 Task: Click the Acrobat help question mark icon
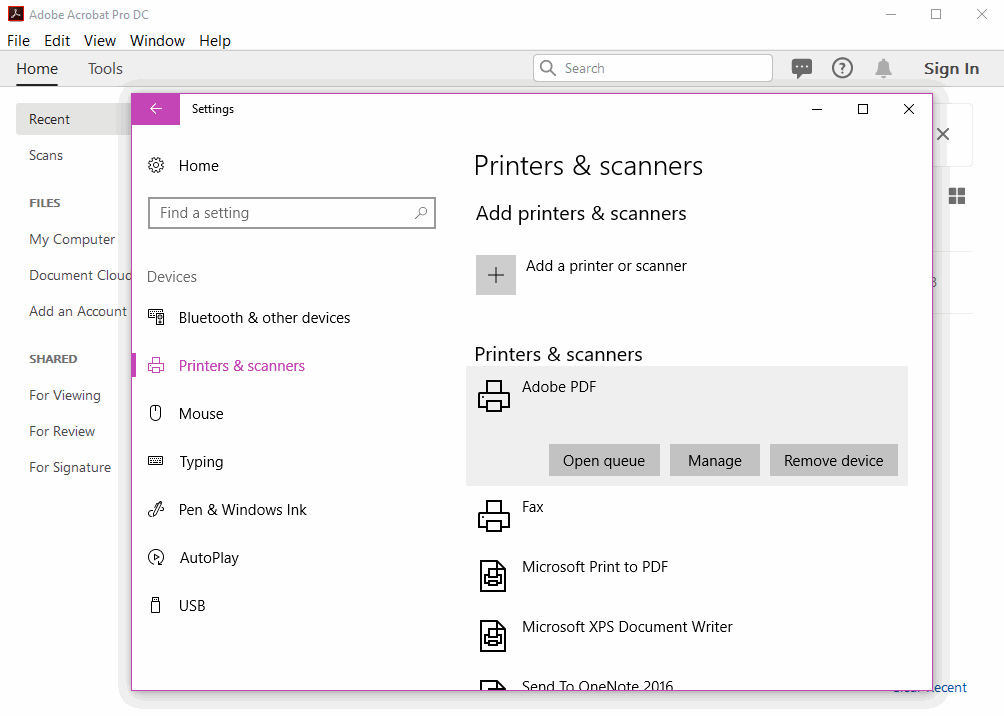tap(842, 68)
